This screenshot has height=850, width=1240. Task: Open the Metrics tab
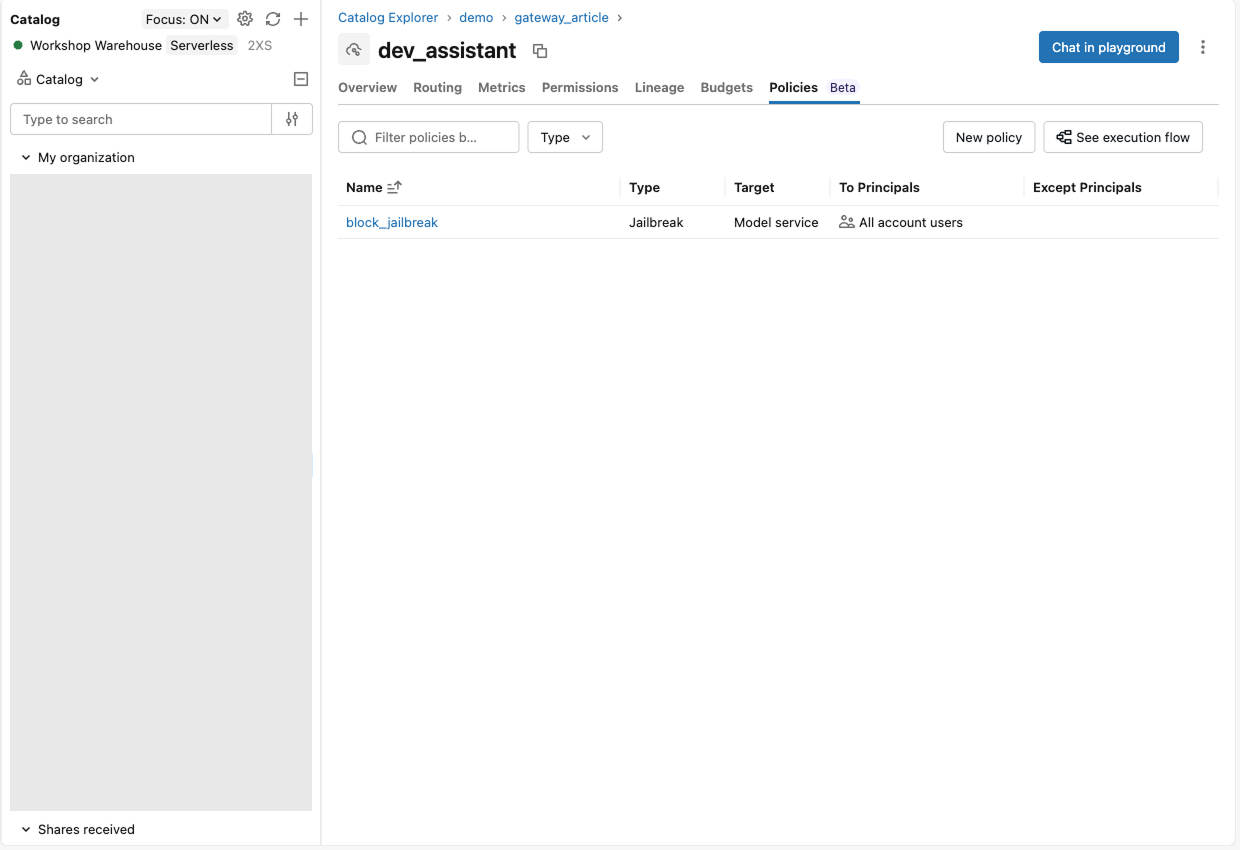[502, 87]
